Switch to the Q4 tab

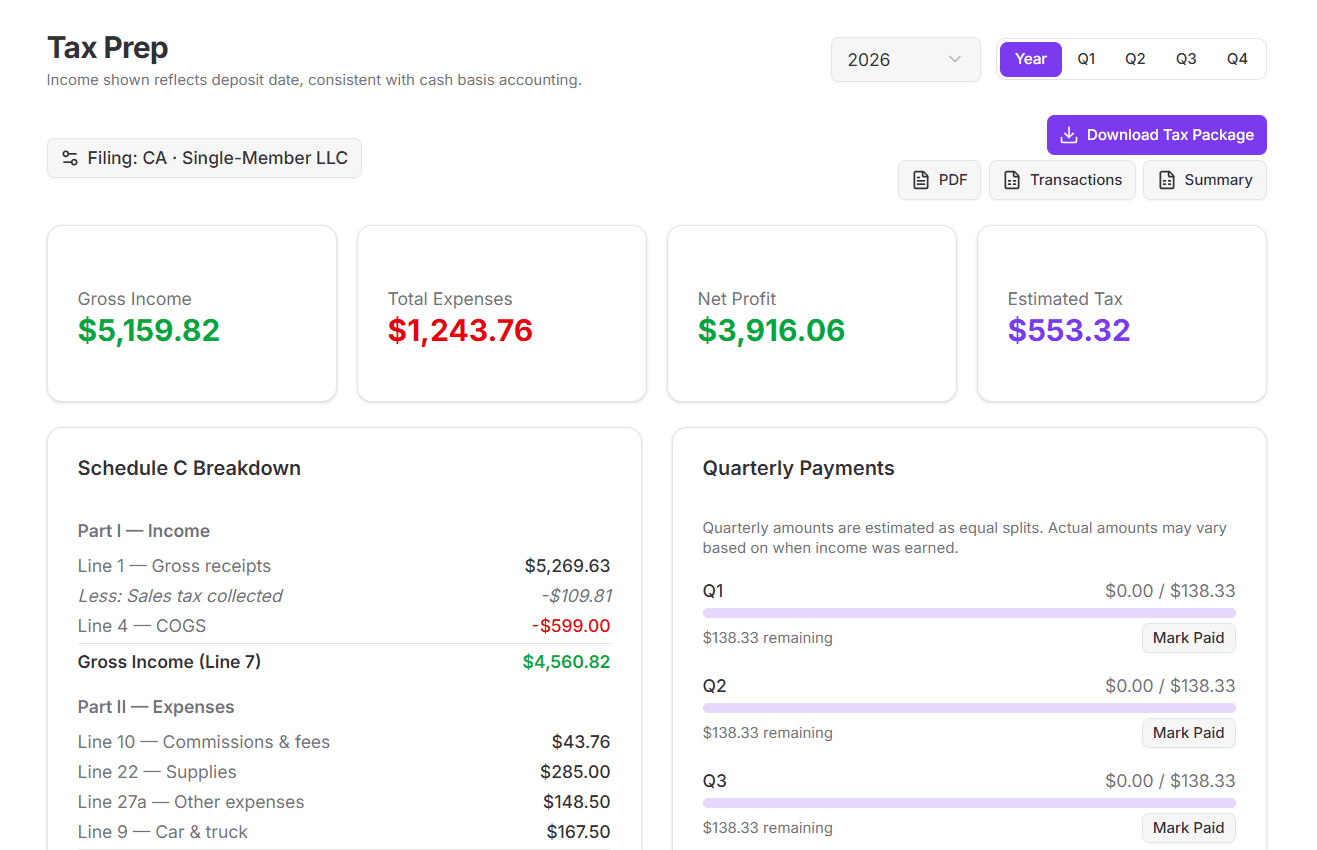pyautogui.click(x=1237, y=58)
